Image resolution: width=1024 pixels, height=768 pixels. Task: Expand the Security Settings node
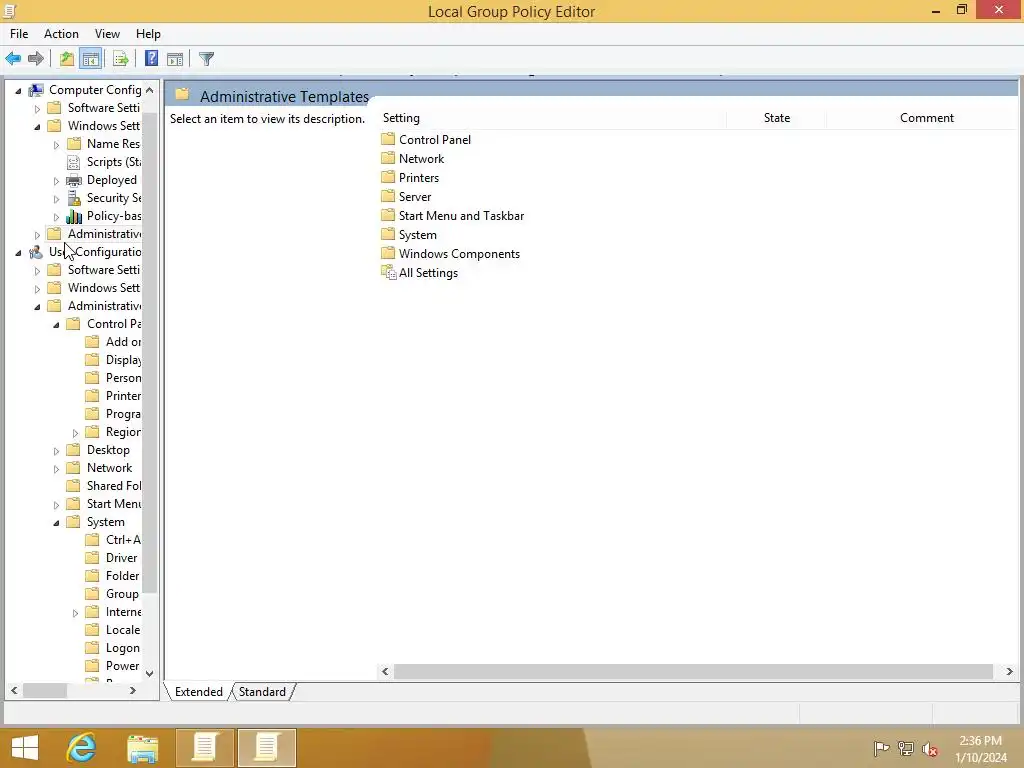56,199
